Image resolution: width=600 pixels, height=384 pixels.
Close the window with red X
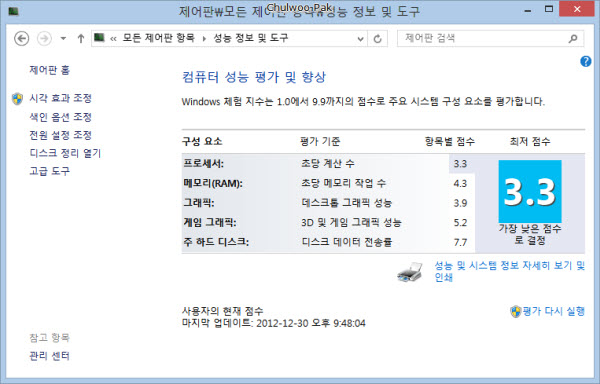tap(577, 9)
